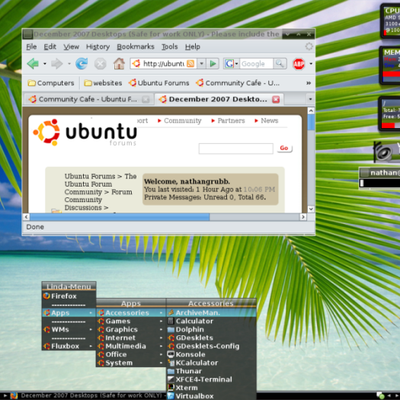400x400 pixels.
Task: Open the Computers bookmark folder
Action: [x=51, y=83]
